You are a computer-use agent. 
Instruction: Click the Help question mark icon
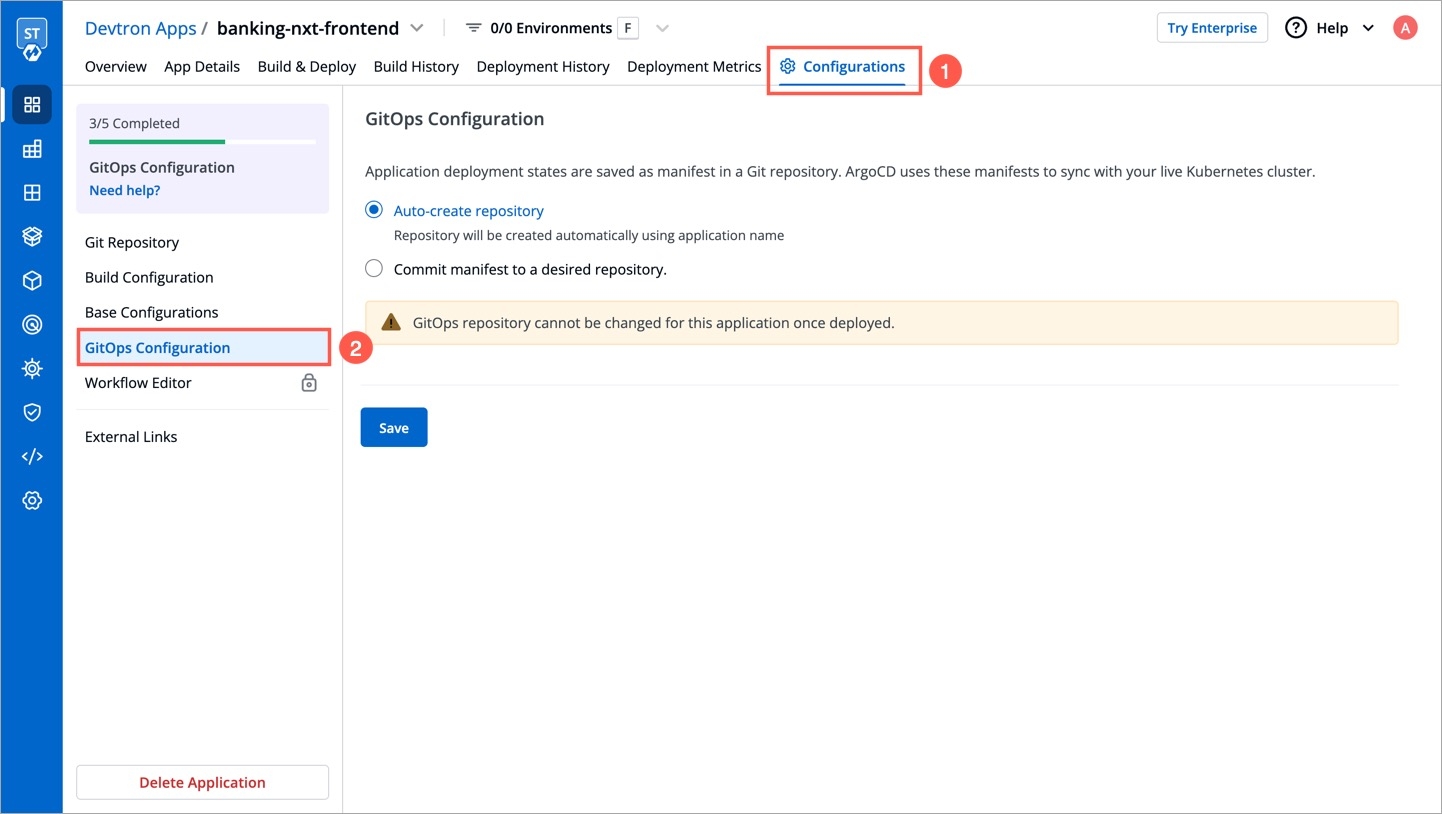1296,28
